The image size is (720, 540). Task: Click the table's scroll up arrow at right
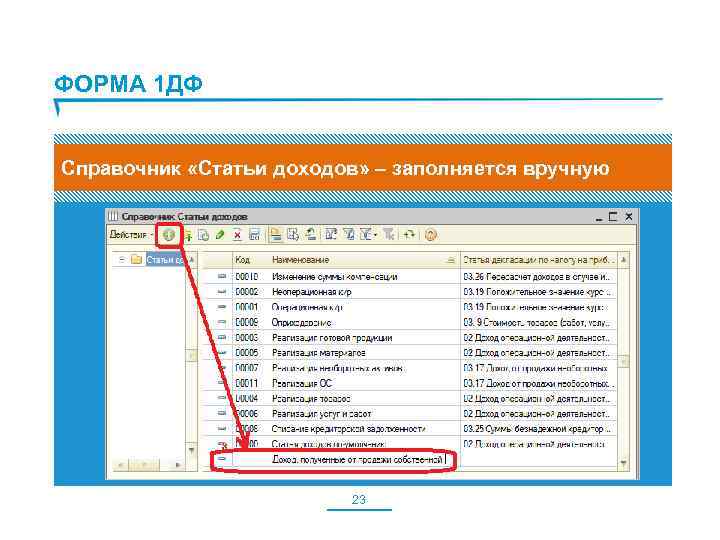pos(624,260)
